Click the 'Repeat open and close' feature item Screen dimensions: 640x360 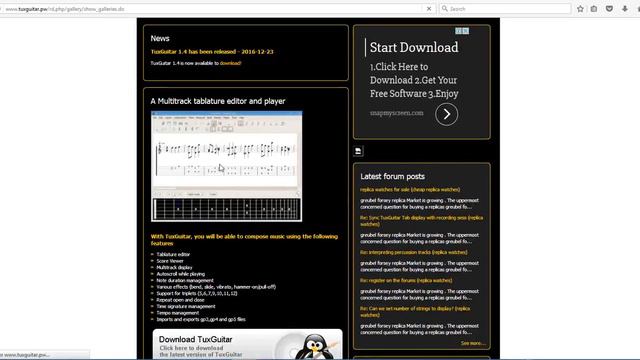click(180, 300)
